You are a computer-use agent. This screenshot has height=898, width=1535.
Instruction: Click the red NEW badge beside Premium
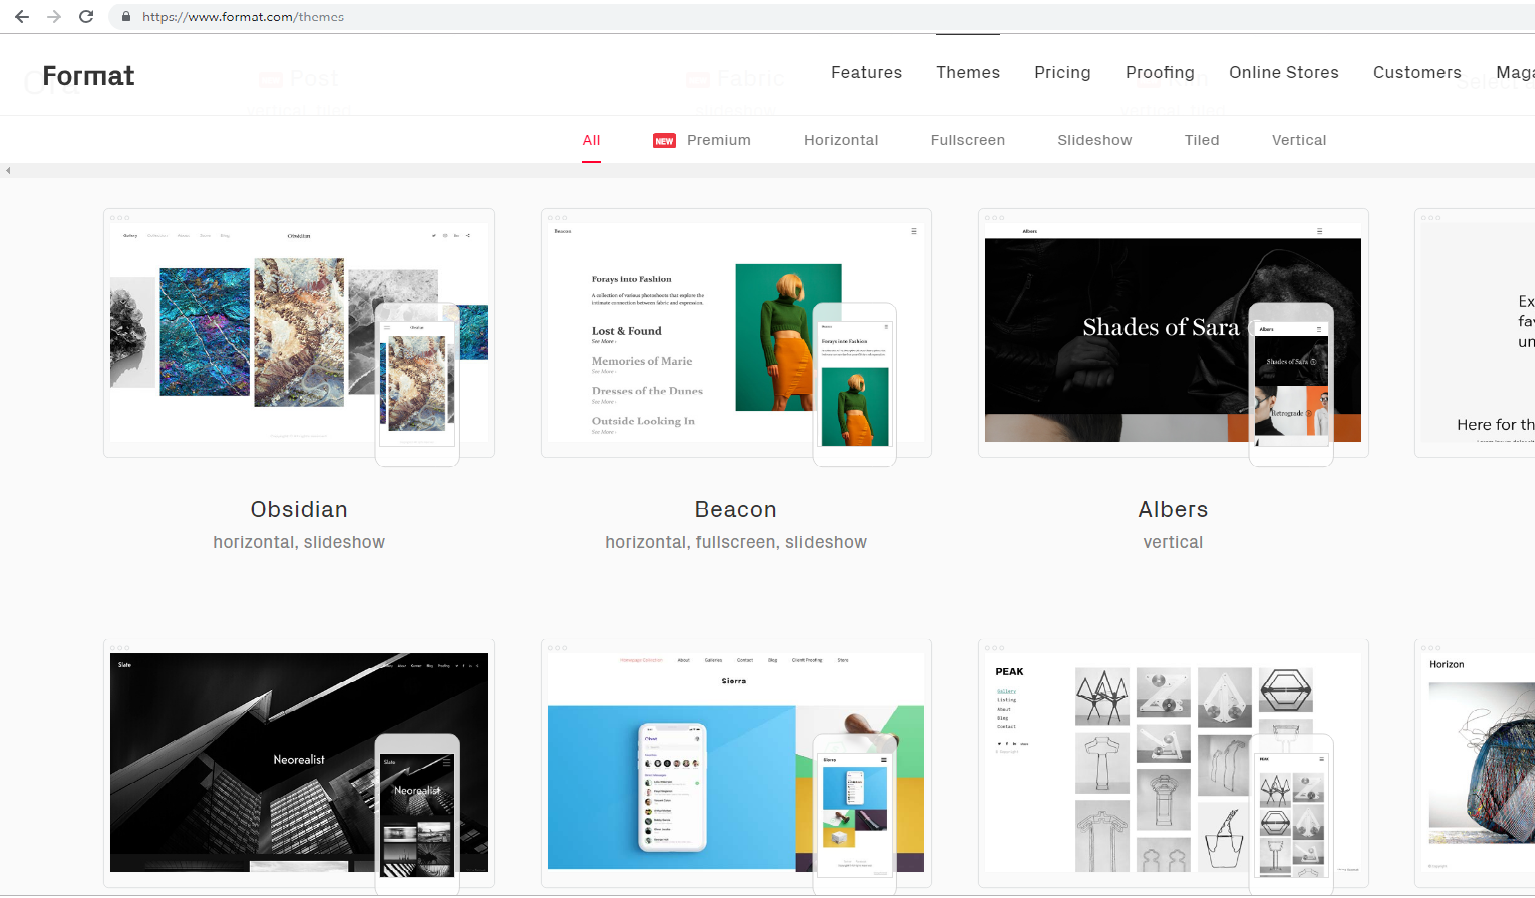coord(664,141)
